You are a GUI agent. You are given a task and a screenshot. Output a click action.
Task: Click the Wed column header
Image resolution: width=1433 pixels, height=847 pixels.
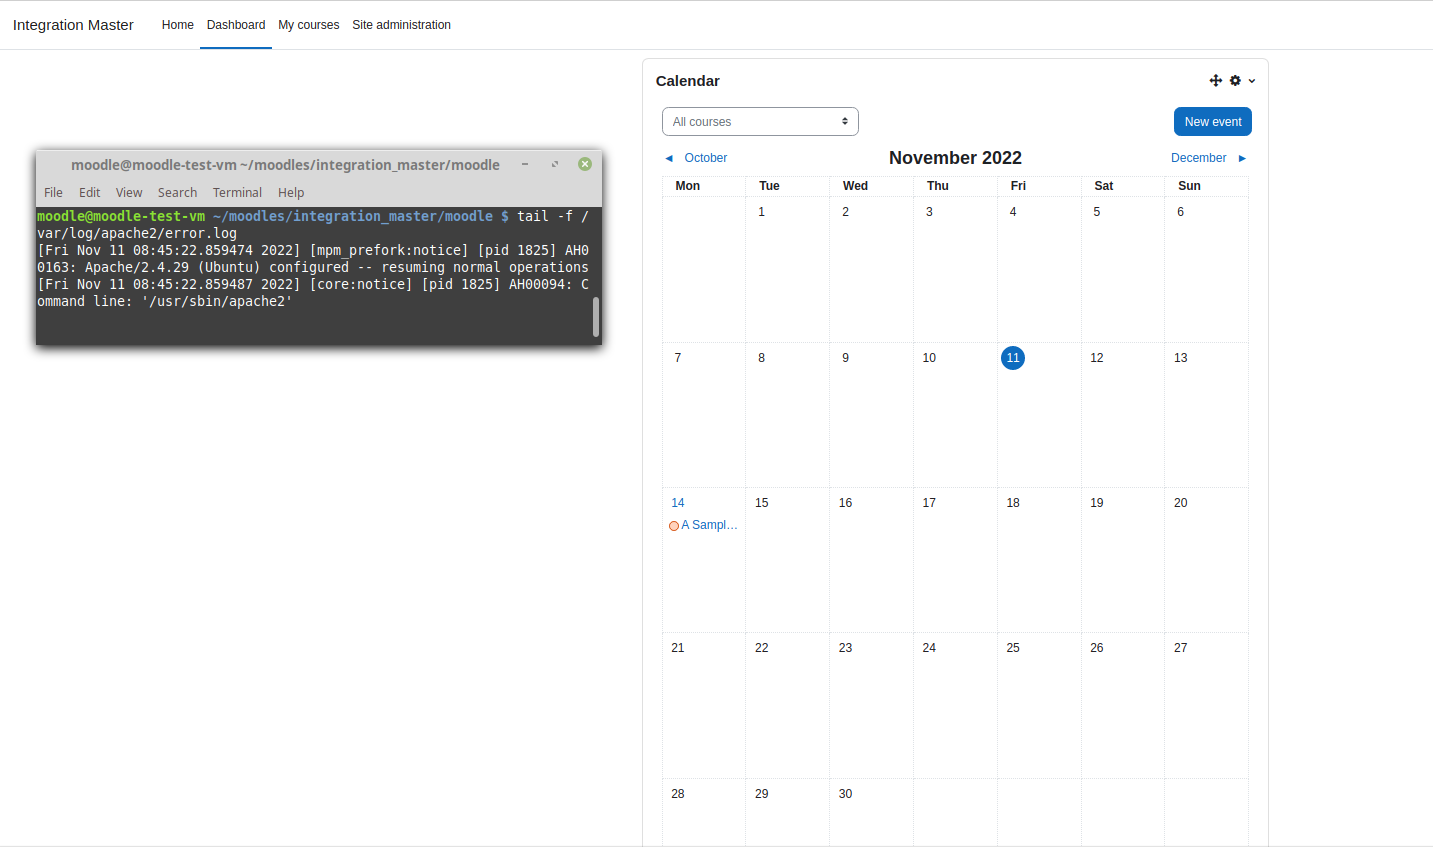click(x=855, y=186)
